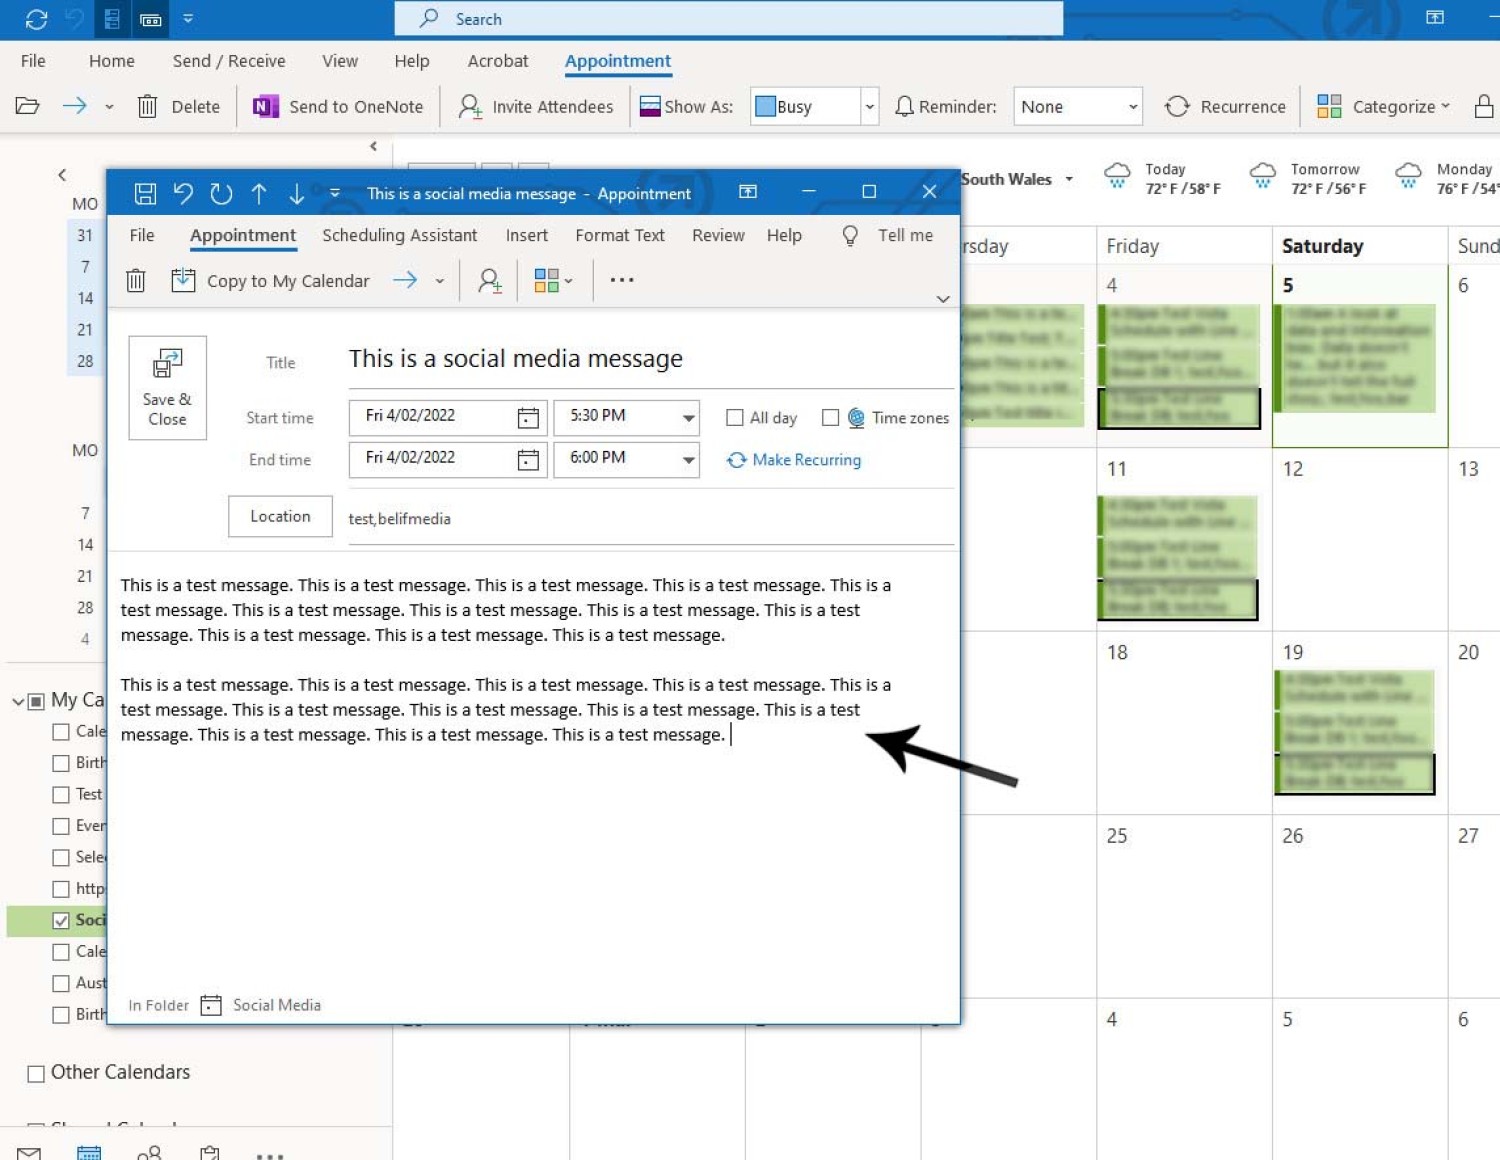The width and height of the screenshot is (1500, 1160).
Task: Click the three-dot more commands icon
Action: coord(622,281)
